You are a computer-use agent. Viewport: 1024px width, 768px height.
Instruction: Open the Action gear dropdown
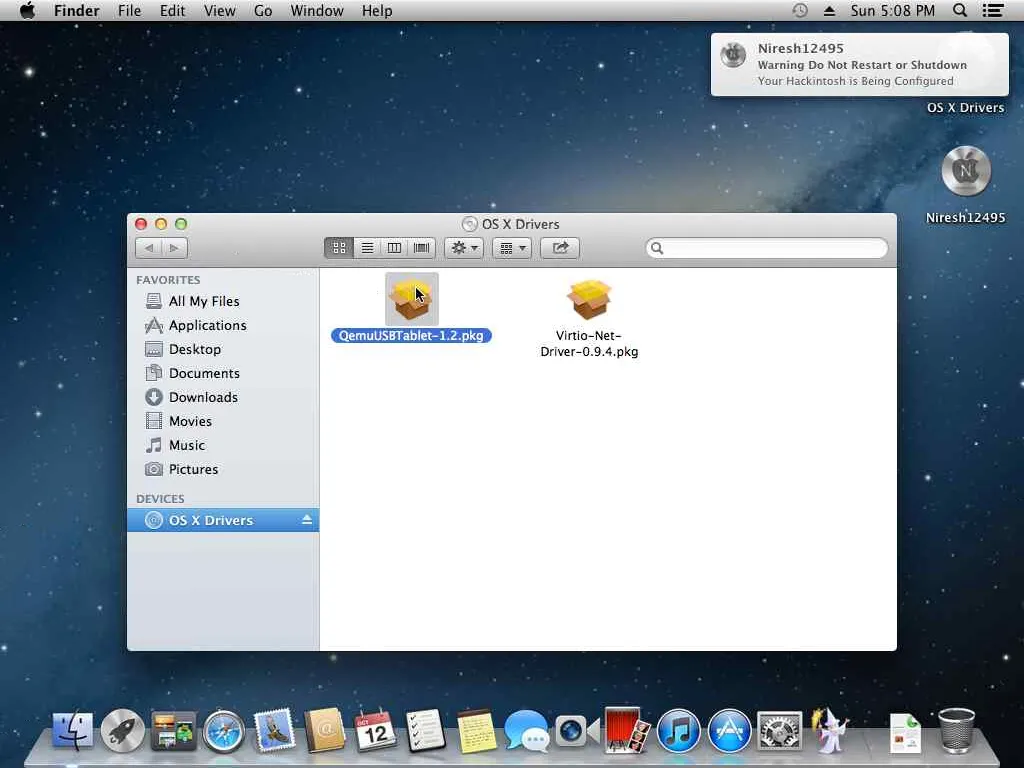tap(464, 248)
